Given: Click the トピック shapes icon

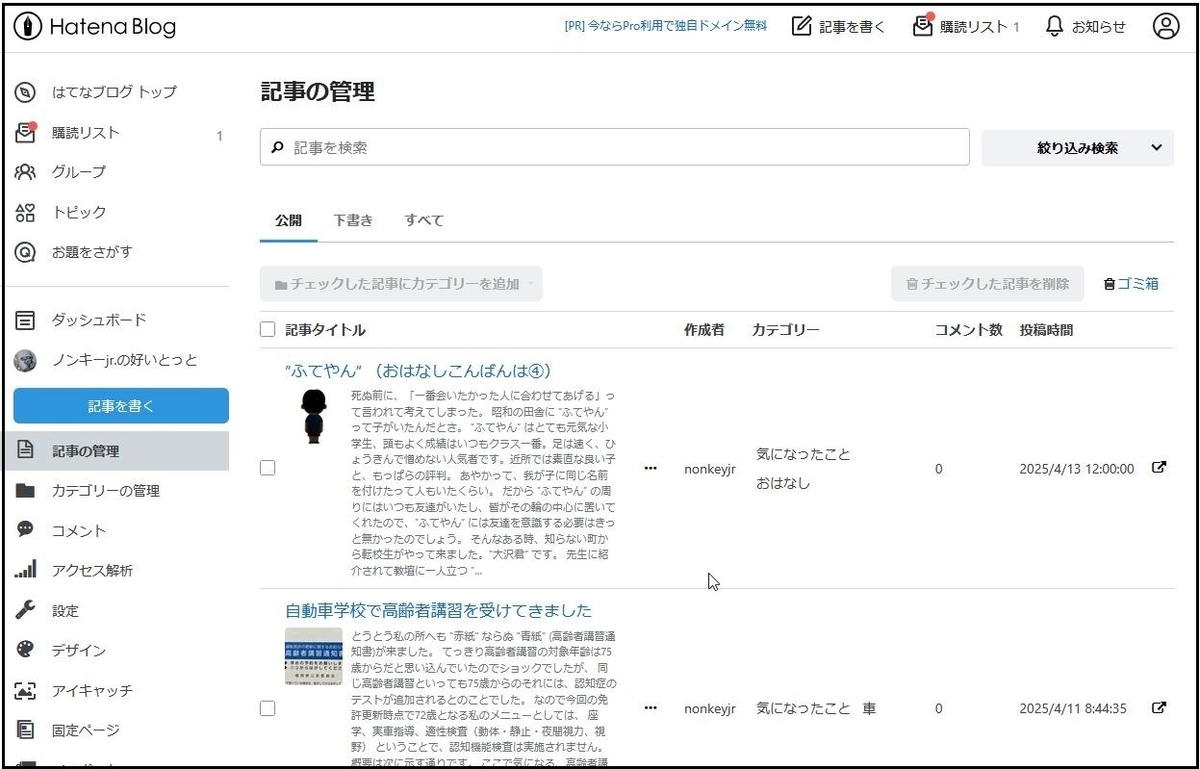Looking at the screenshot, I should pyautogui.click(x=26, y=212).
